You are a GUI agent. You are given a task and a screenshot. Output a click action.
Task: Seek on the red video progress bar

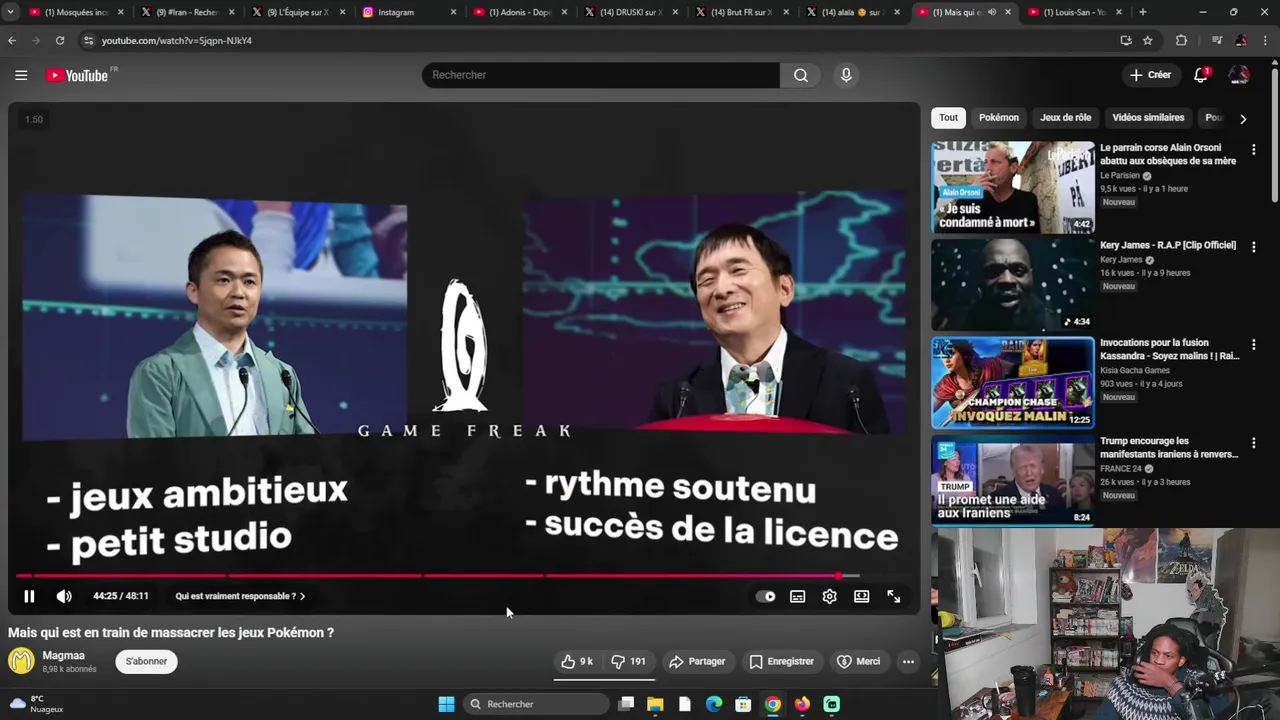437,576
